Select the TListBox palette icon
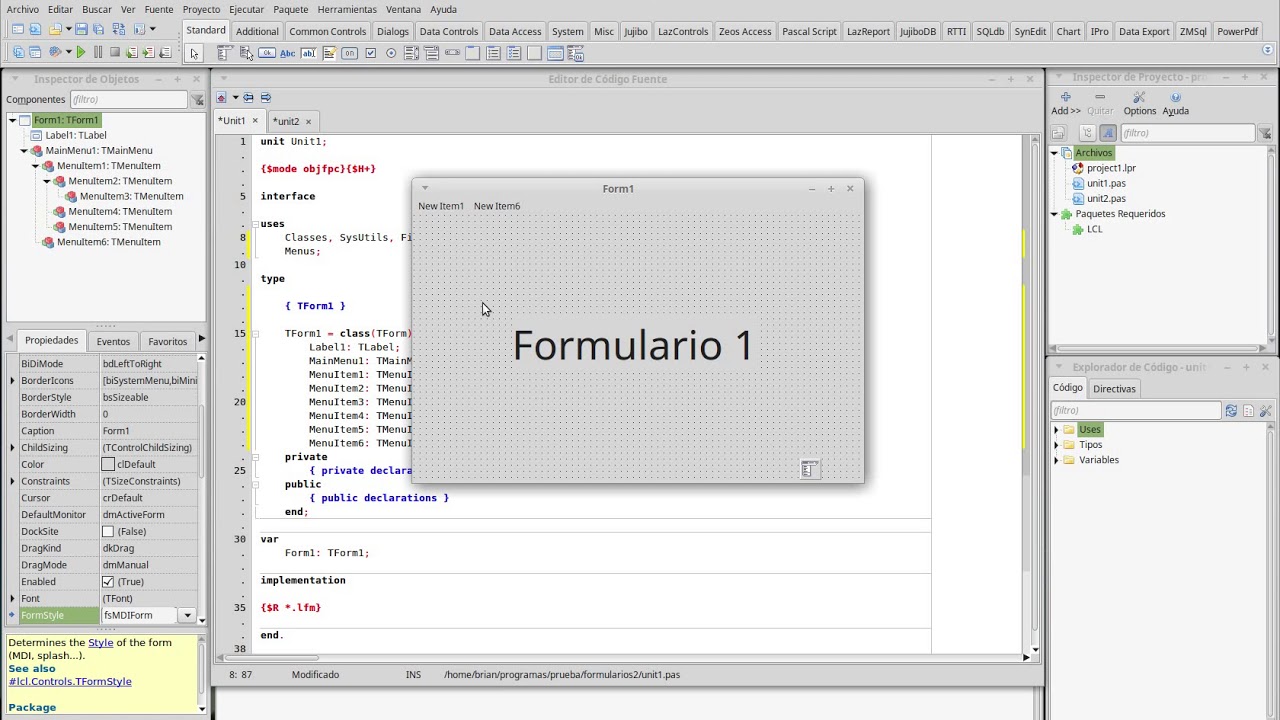1280x720 pixels. point(412,53)
